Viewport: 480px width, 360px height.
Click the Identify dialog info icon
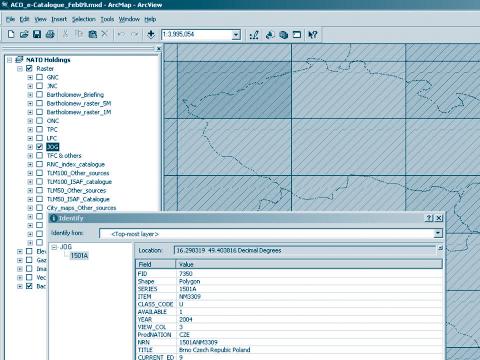[53, 218]
